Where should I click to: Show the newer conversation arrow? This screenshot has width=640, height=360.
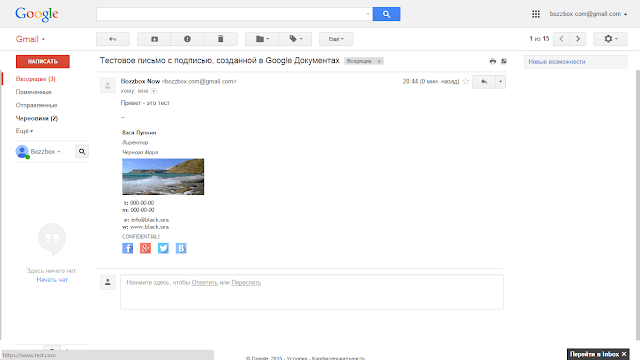pyautogui.click(x=562, y=39)
